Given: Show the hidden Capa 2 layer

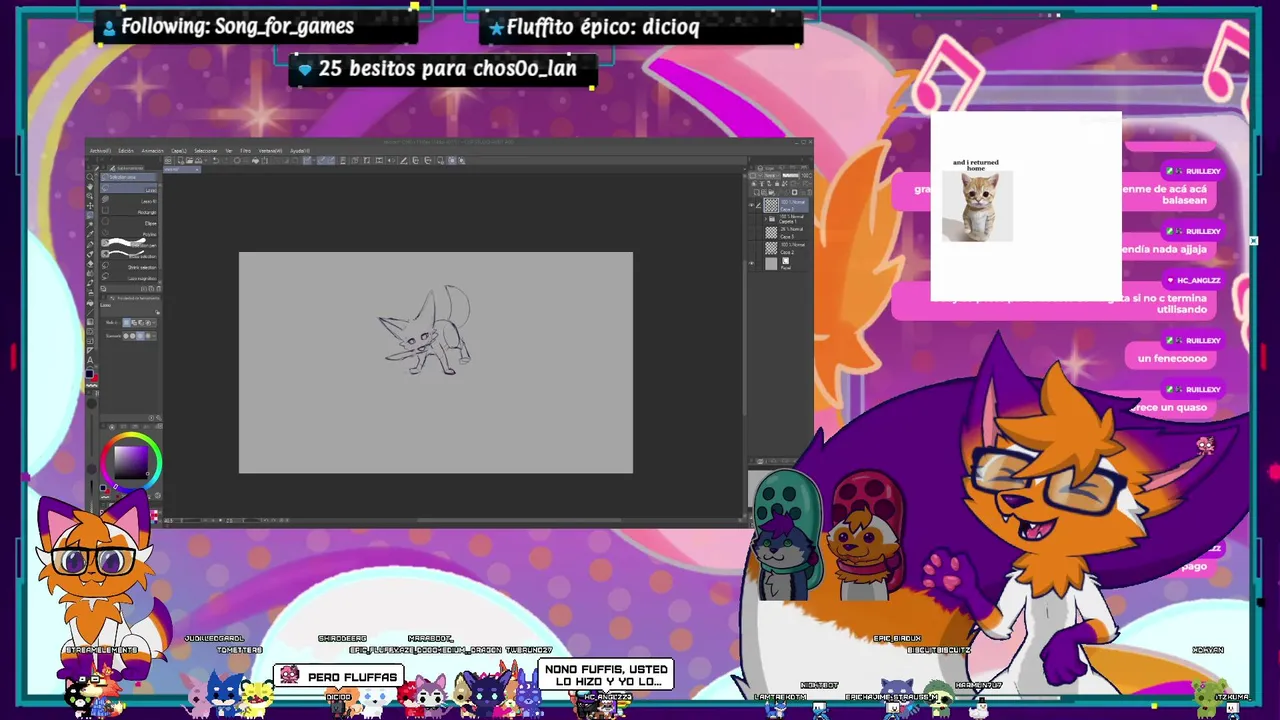Looking at the screenshot, I should click(751, 248).
